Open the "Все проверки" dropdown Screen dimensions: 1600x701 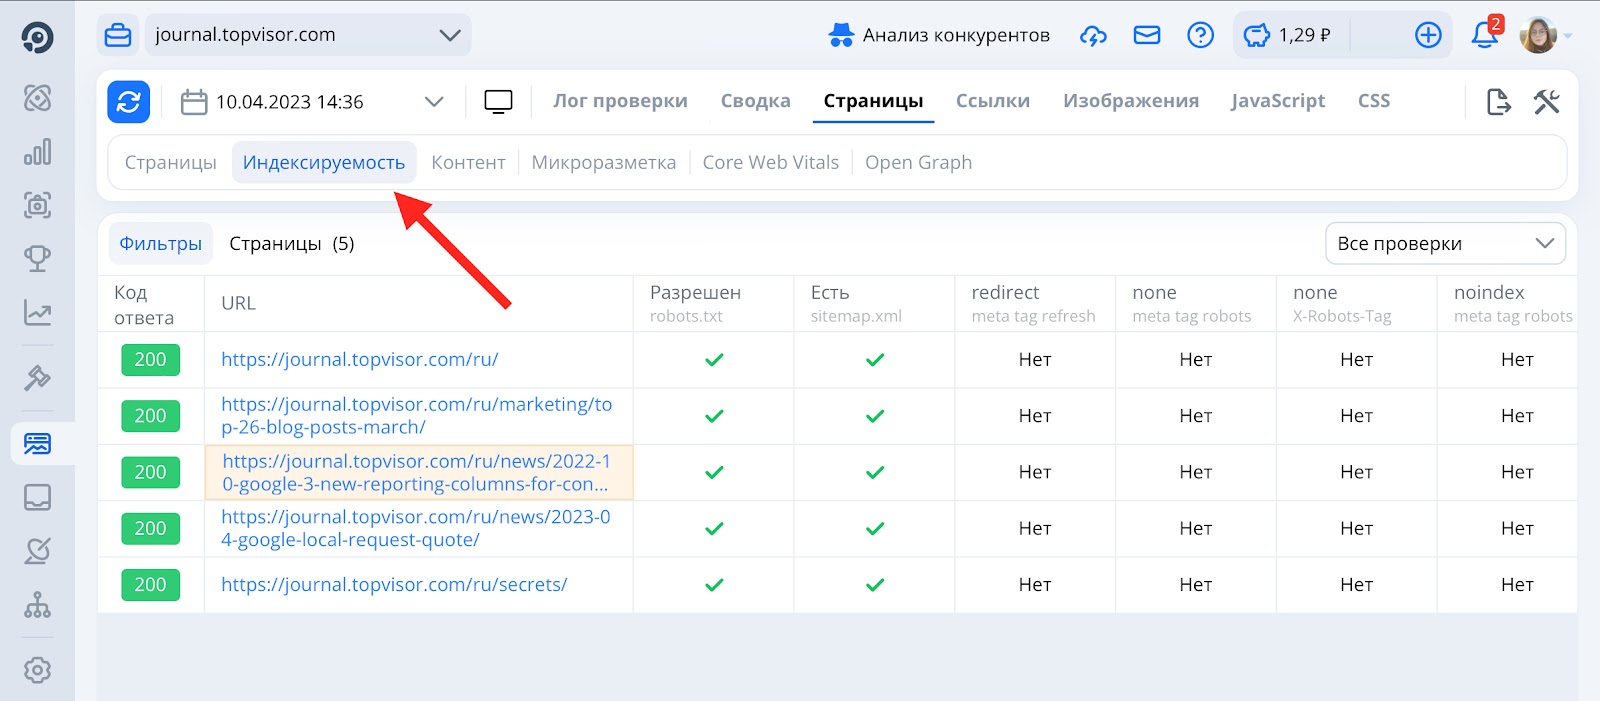[x=1444, y=244]
